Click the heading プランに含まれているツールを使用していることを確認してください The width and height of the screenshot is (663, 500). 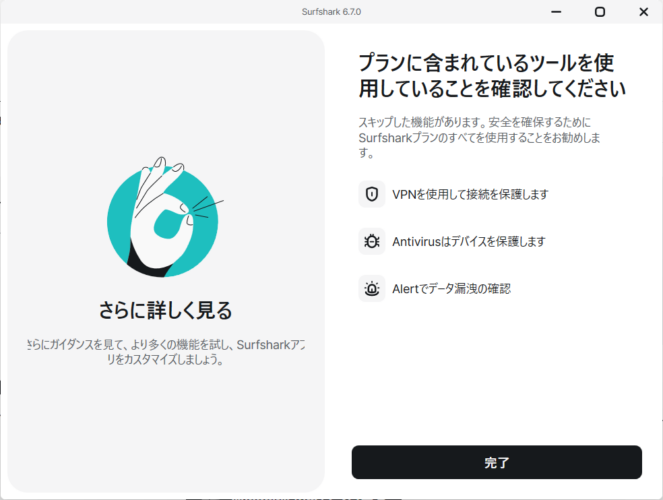492,75
